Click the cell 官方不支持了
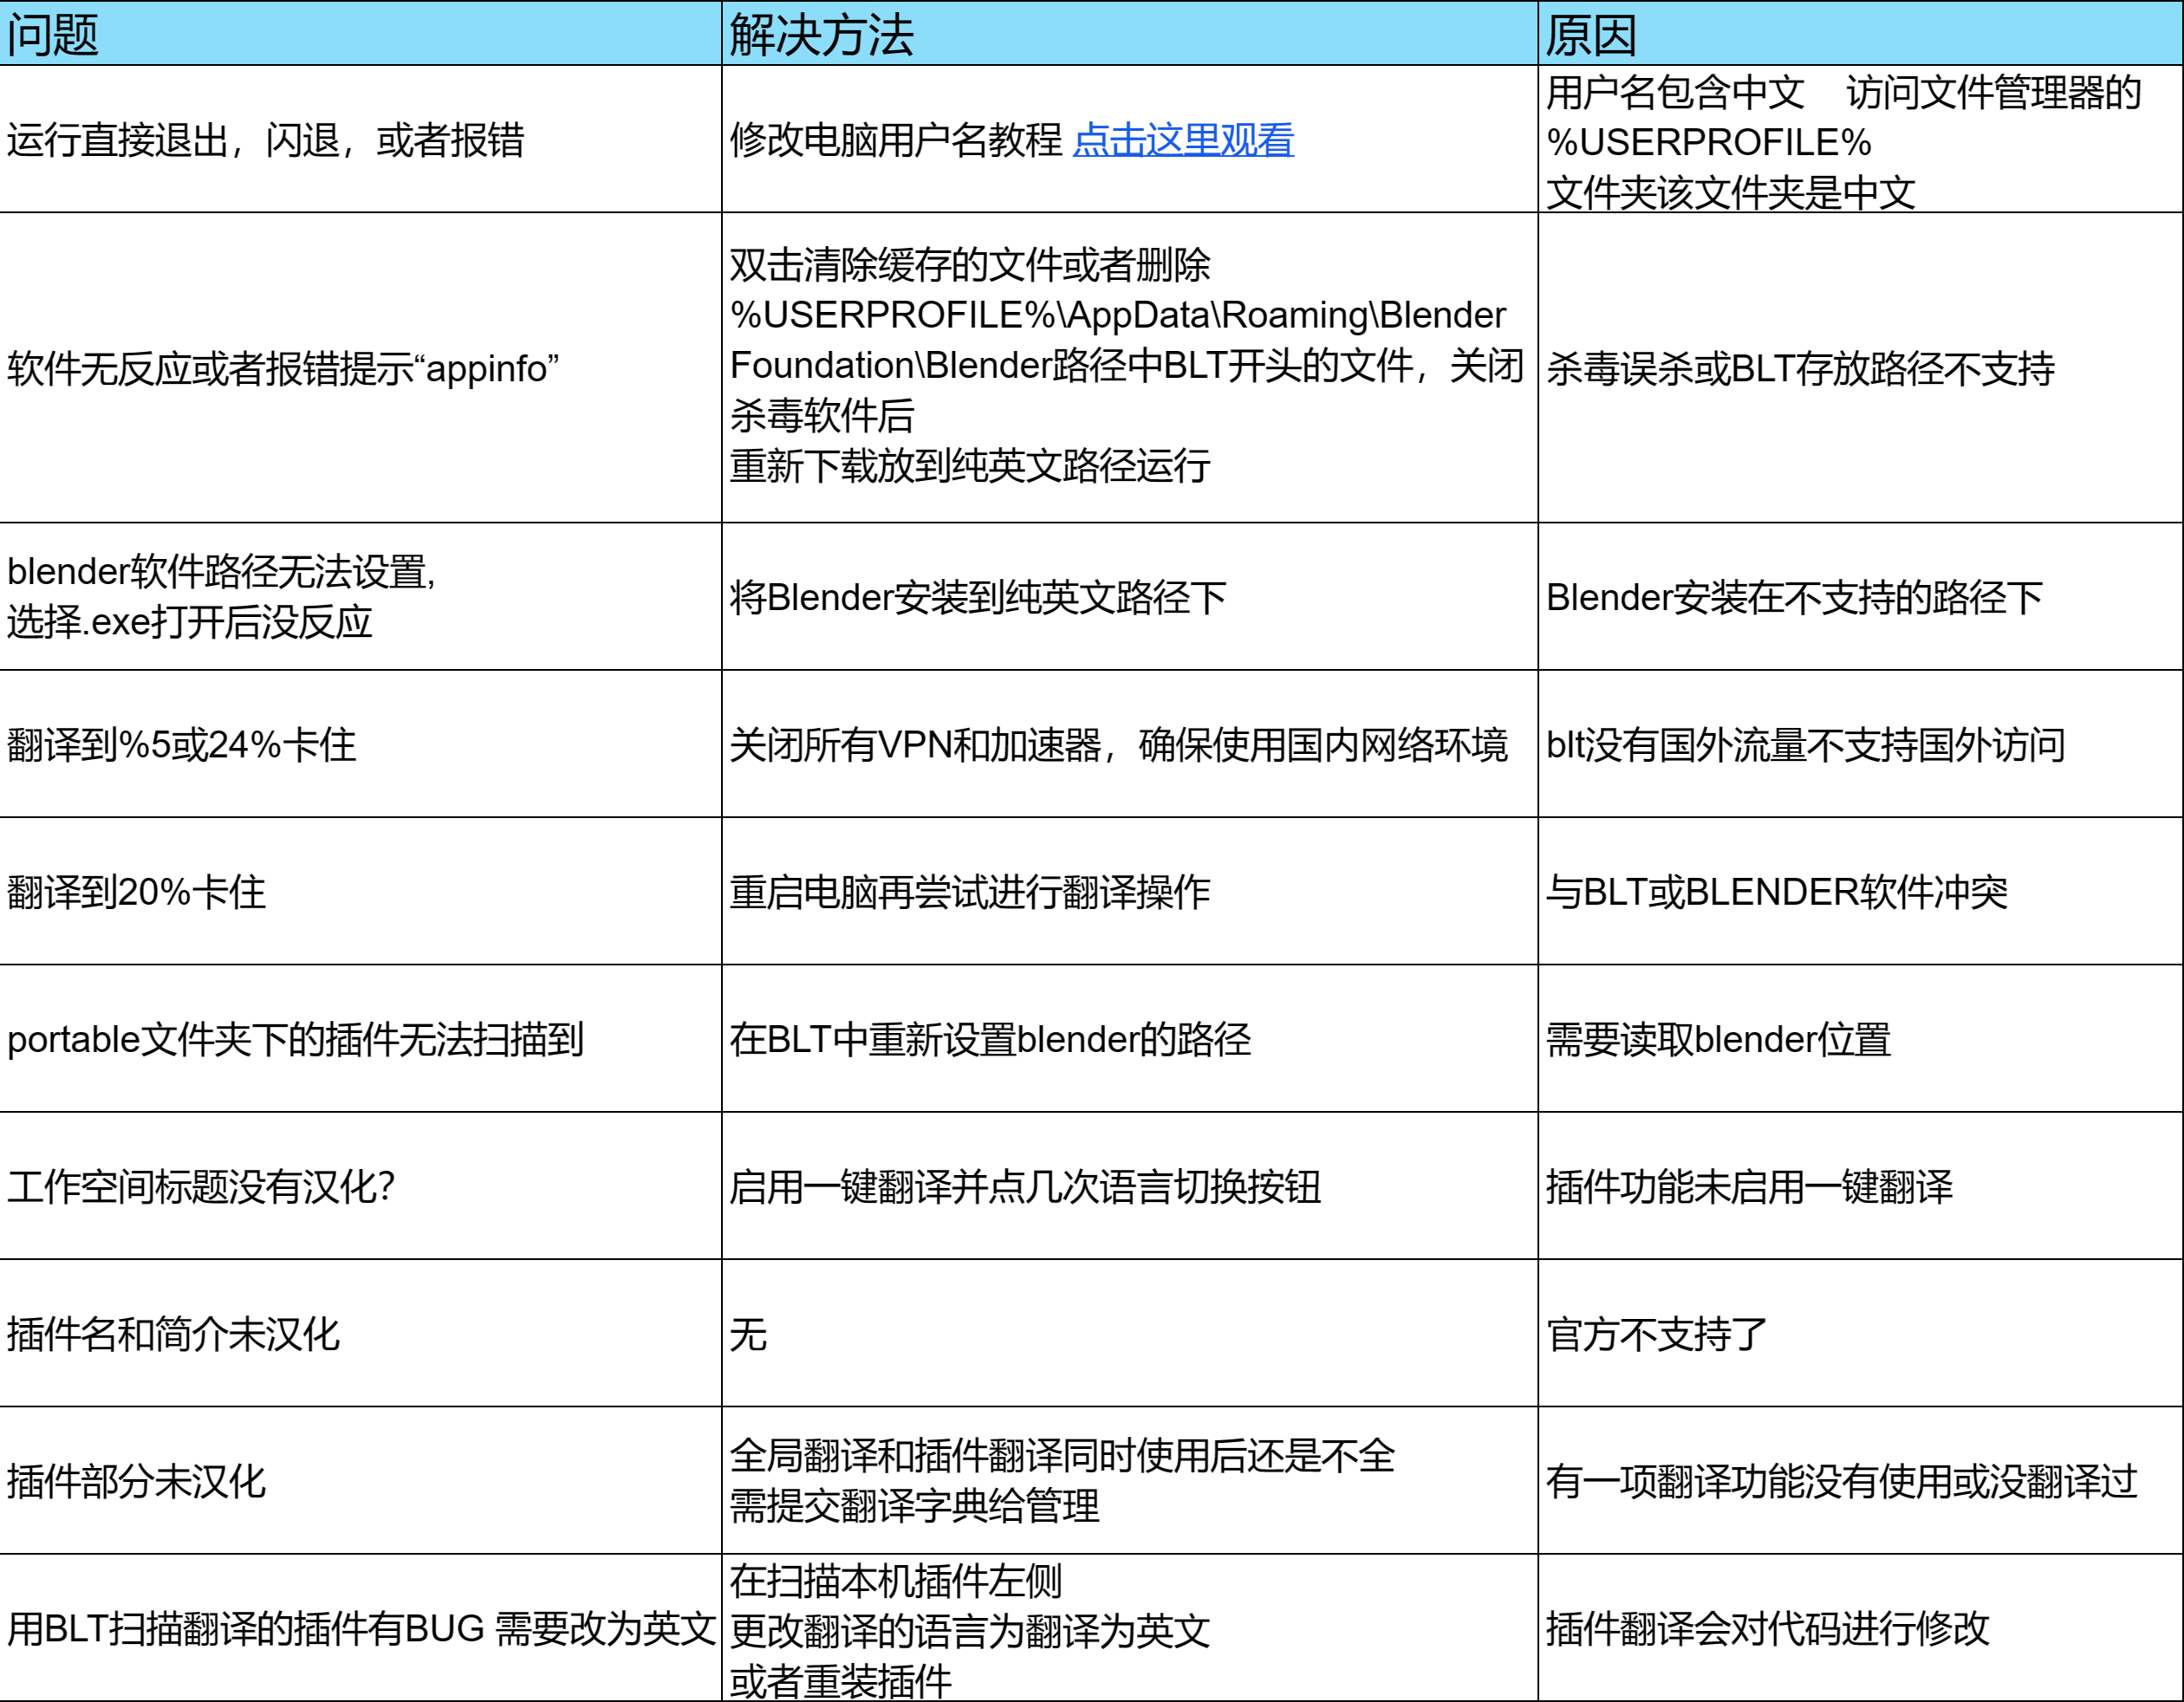This screenshot has width=2184, height=1702. click(1860, 1333)
